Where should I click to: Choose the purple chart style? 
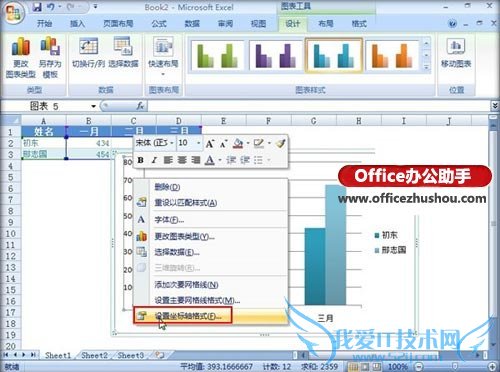coord(276,55)
